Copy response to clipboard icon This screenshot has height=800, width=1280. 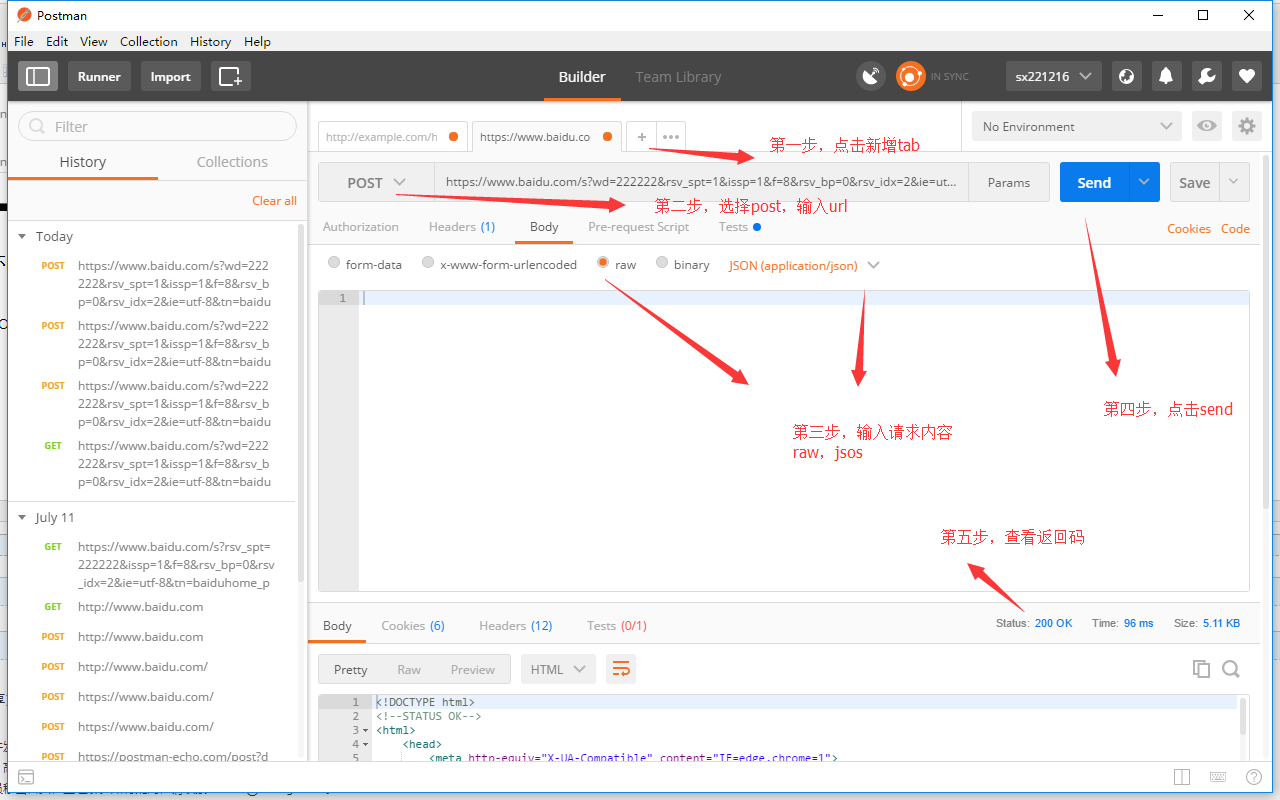point(1201,669)
